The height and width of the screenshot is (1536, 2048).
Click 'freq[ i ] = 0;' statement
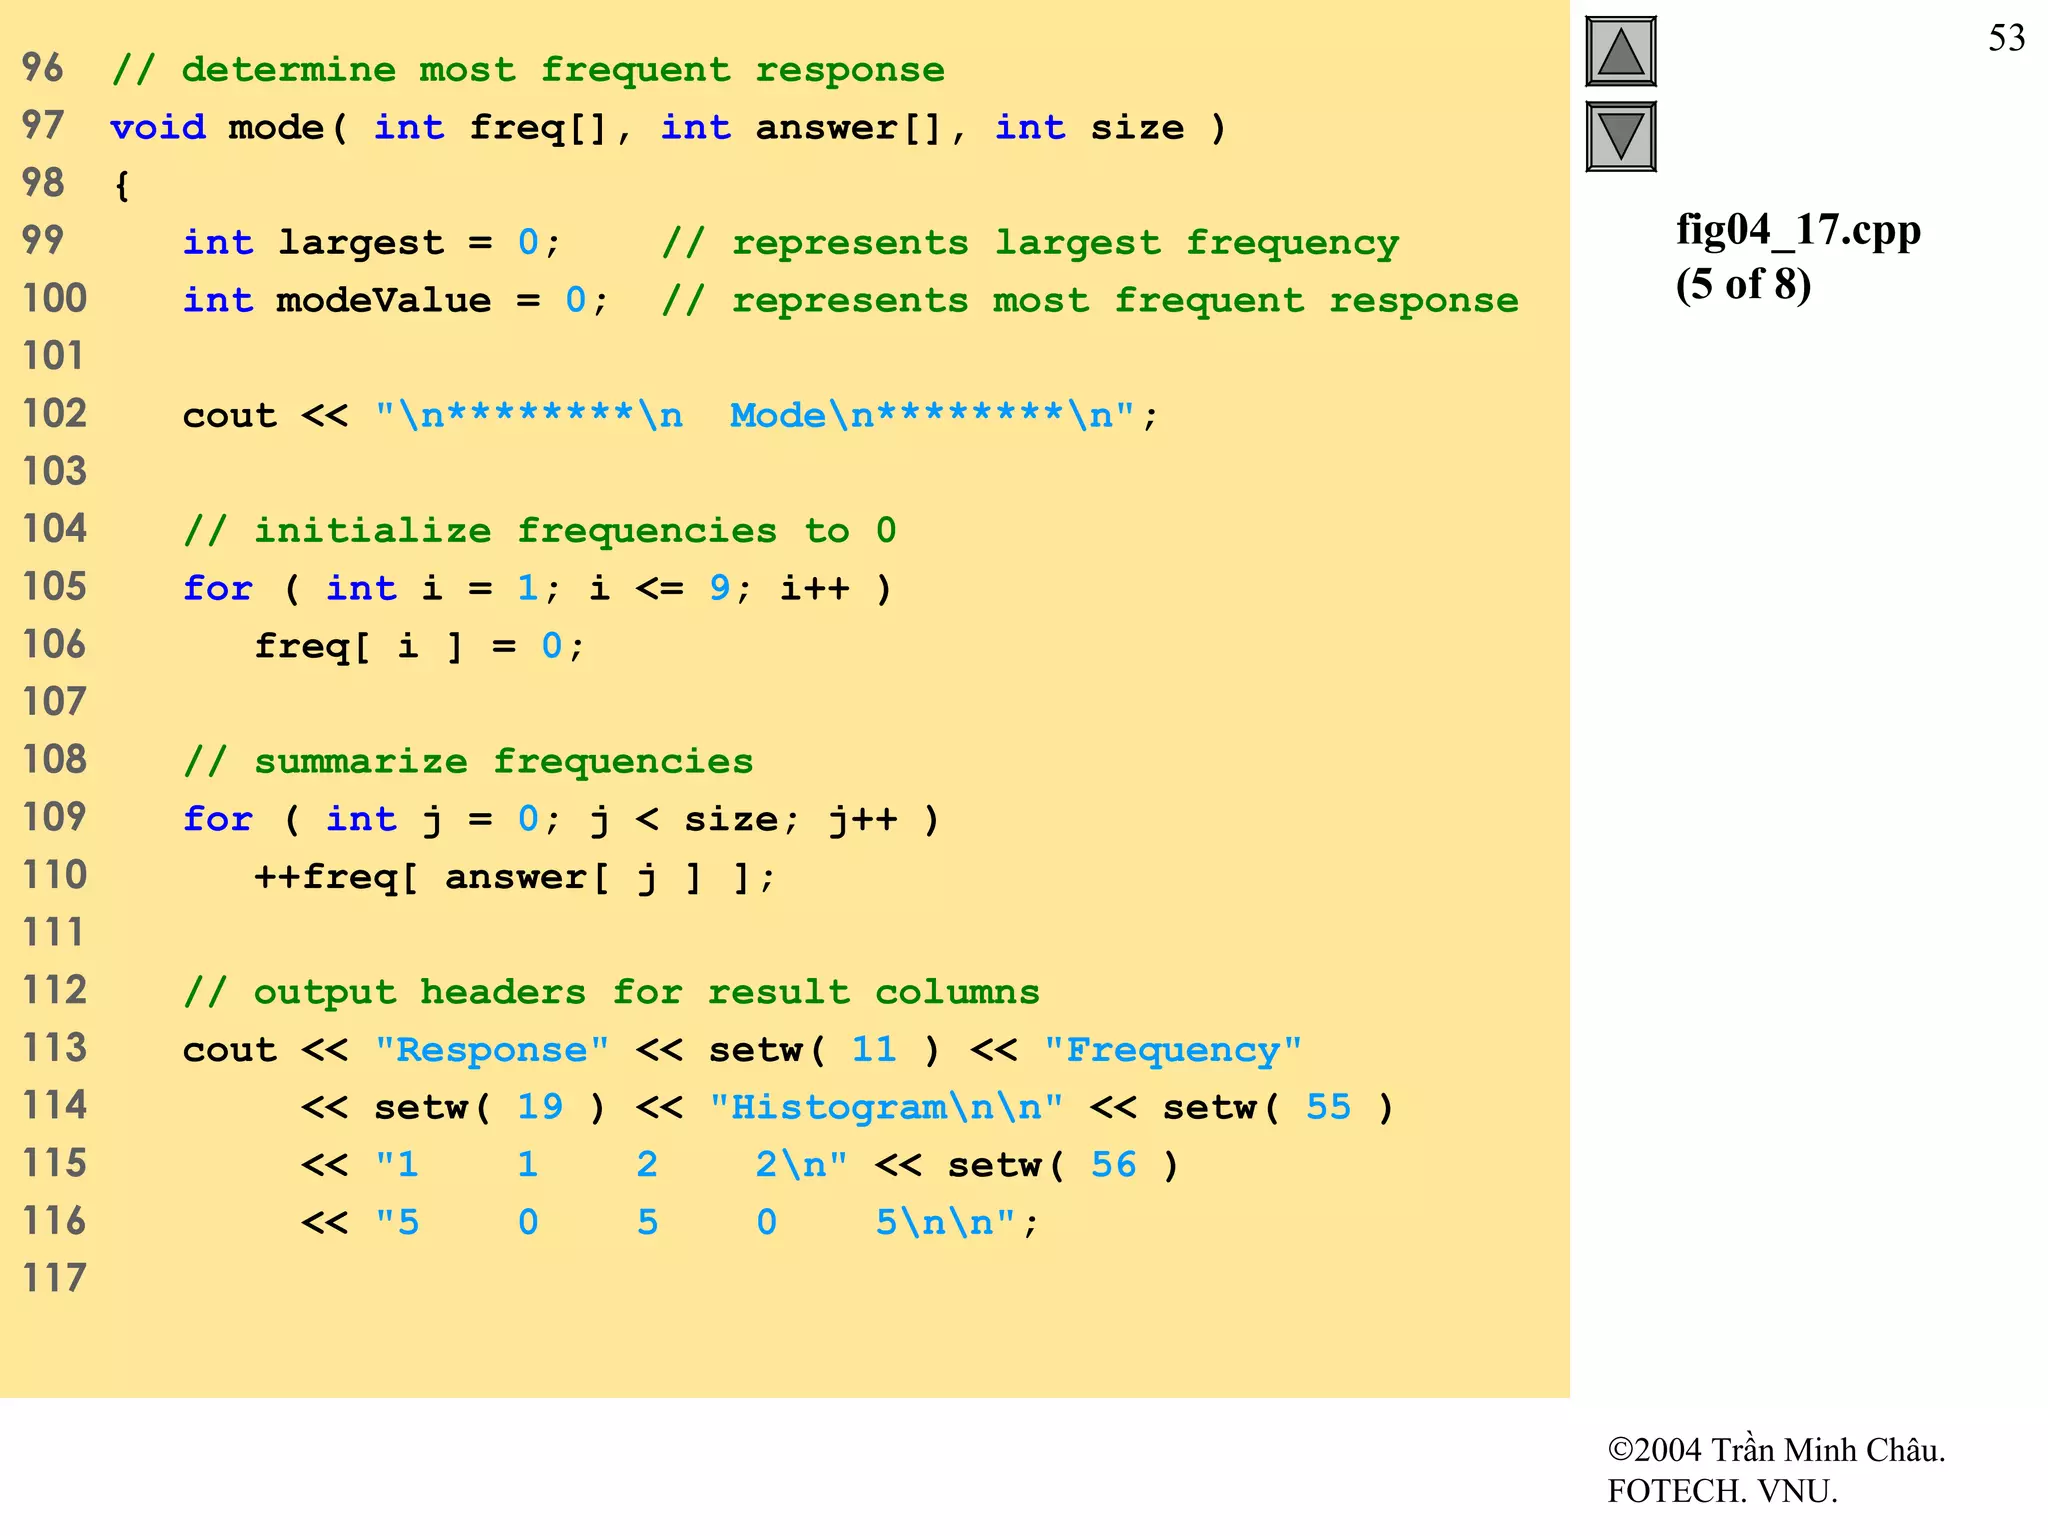click(419, 646)
